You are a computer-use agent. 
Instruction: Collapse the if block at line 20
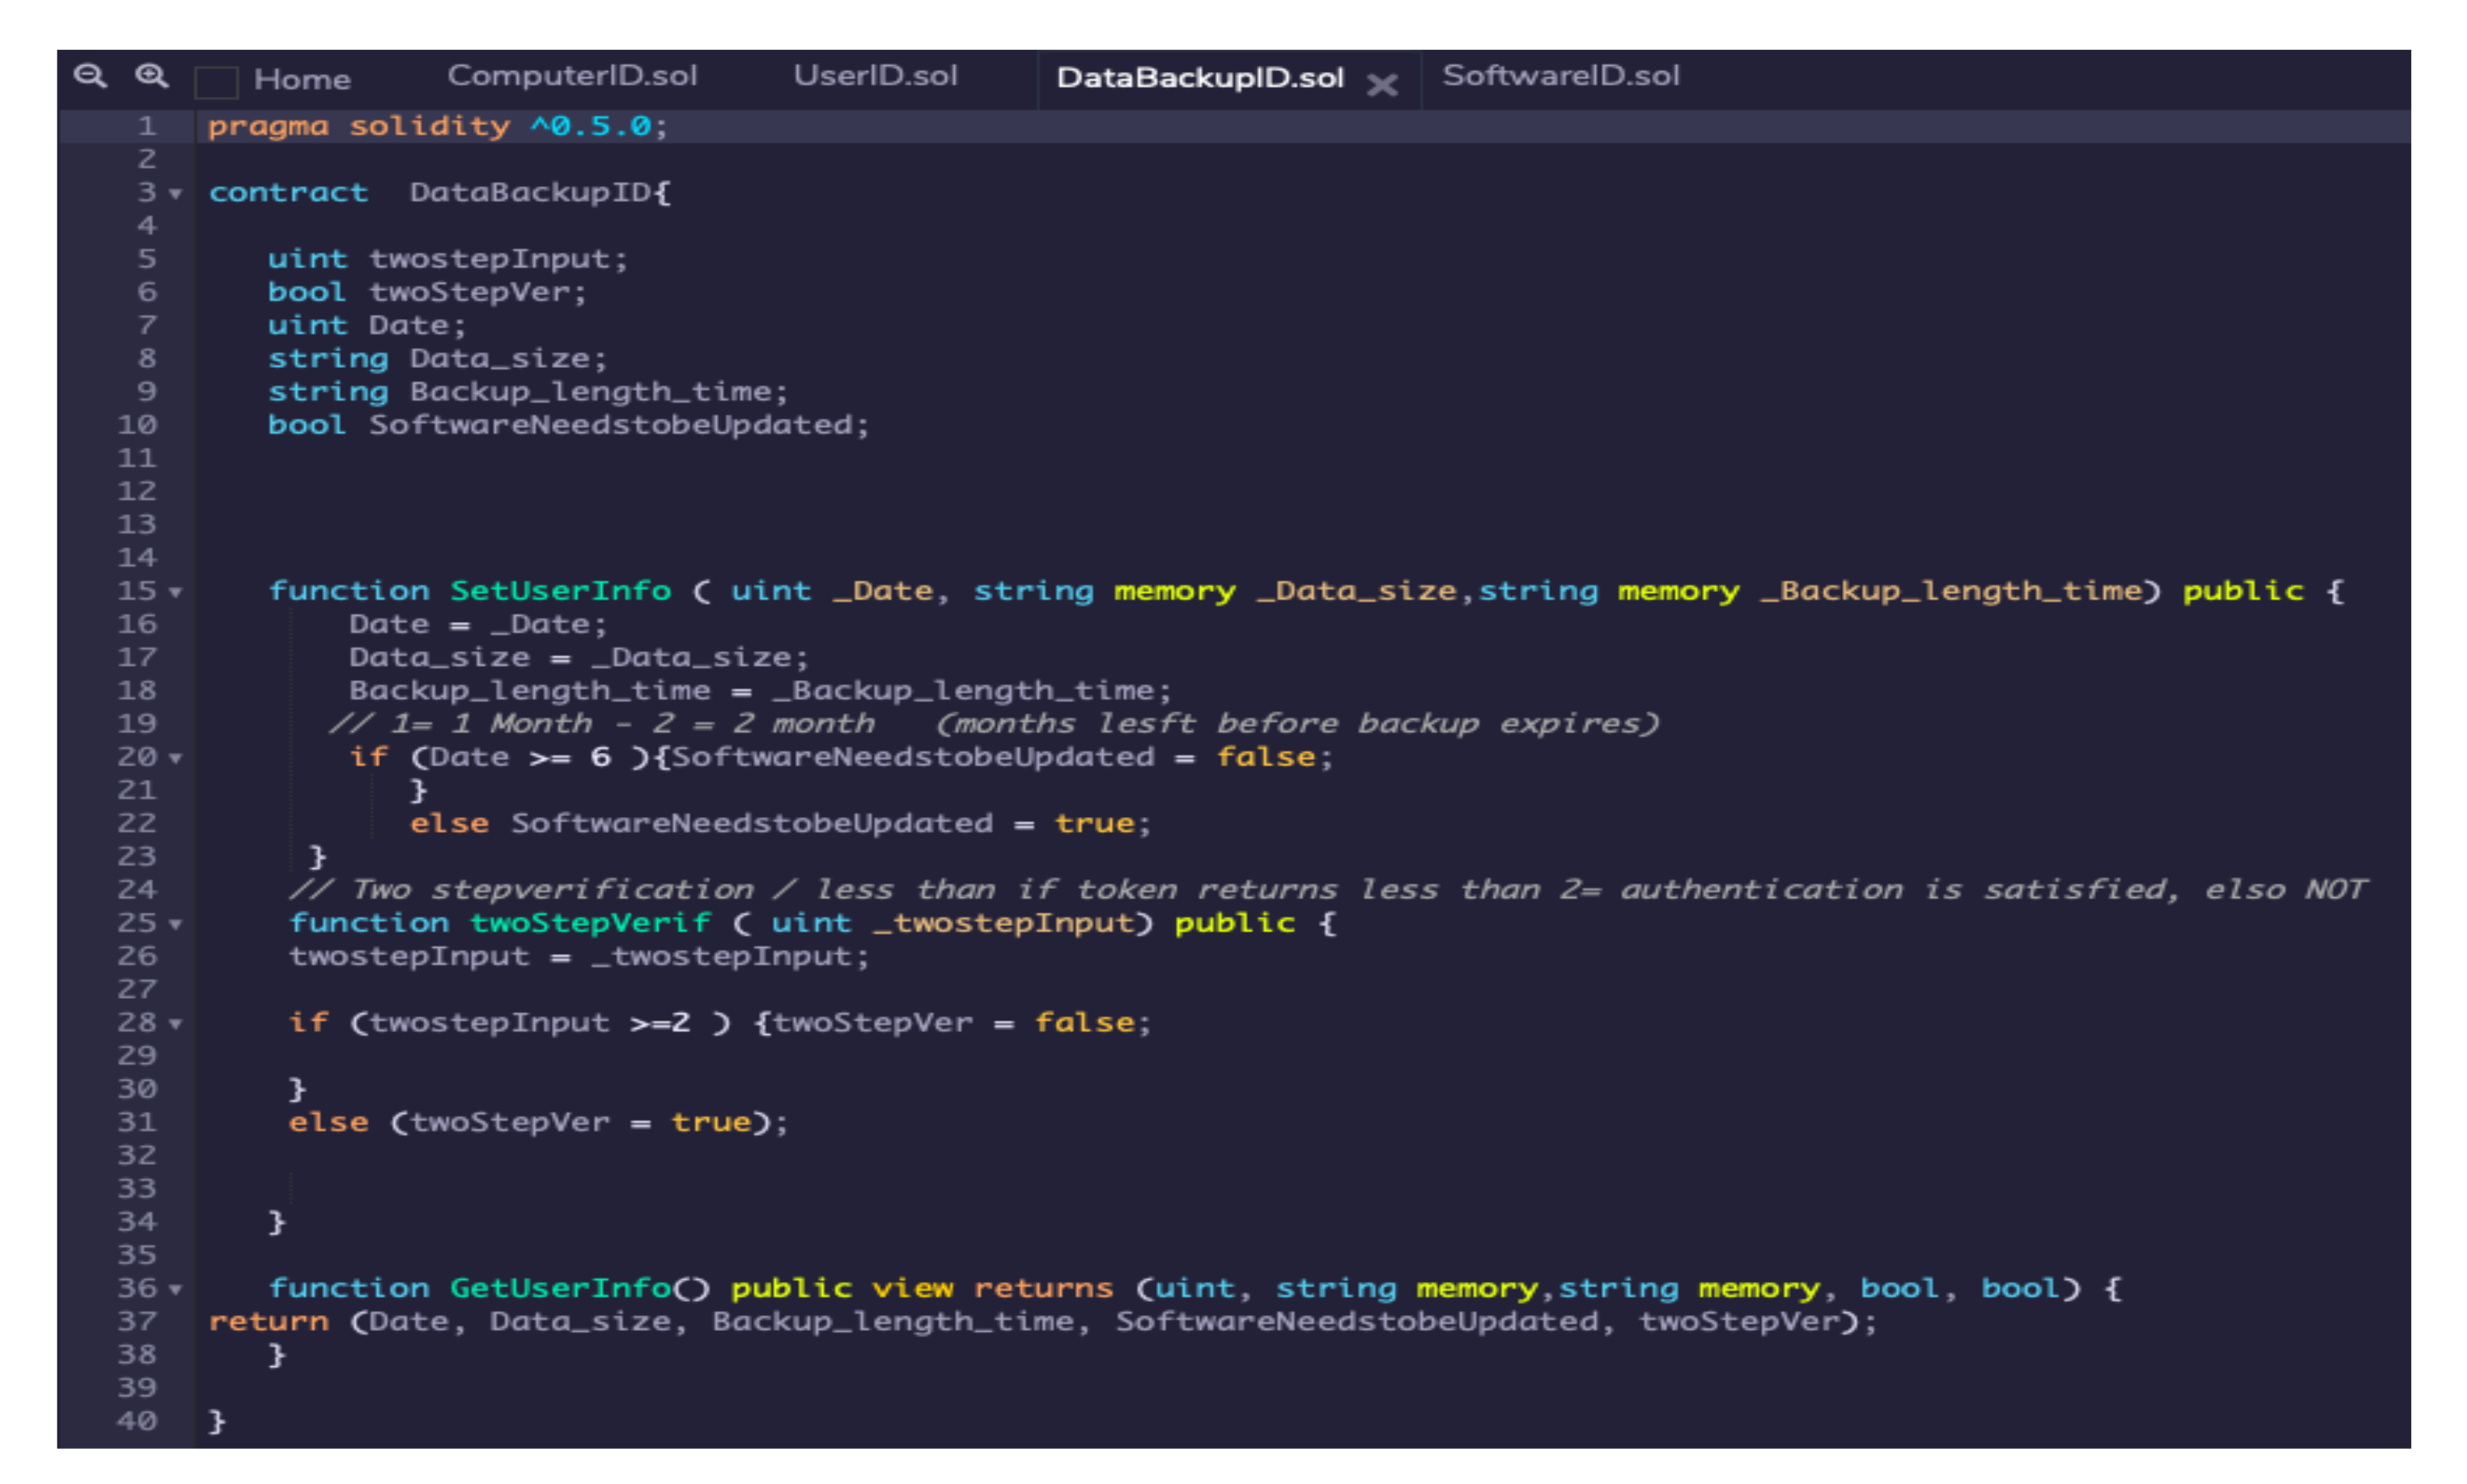[176, 758]
